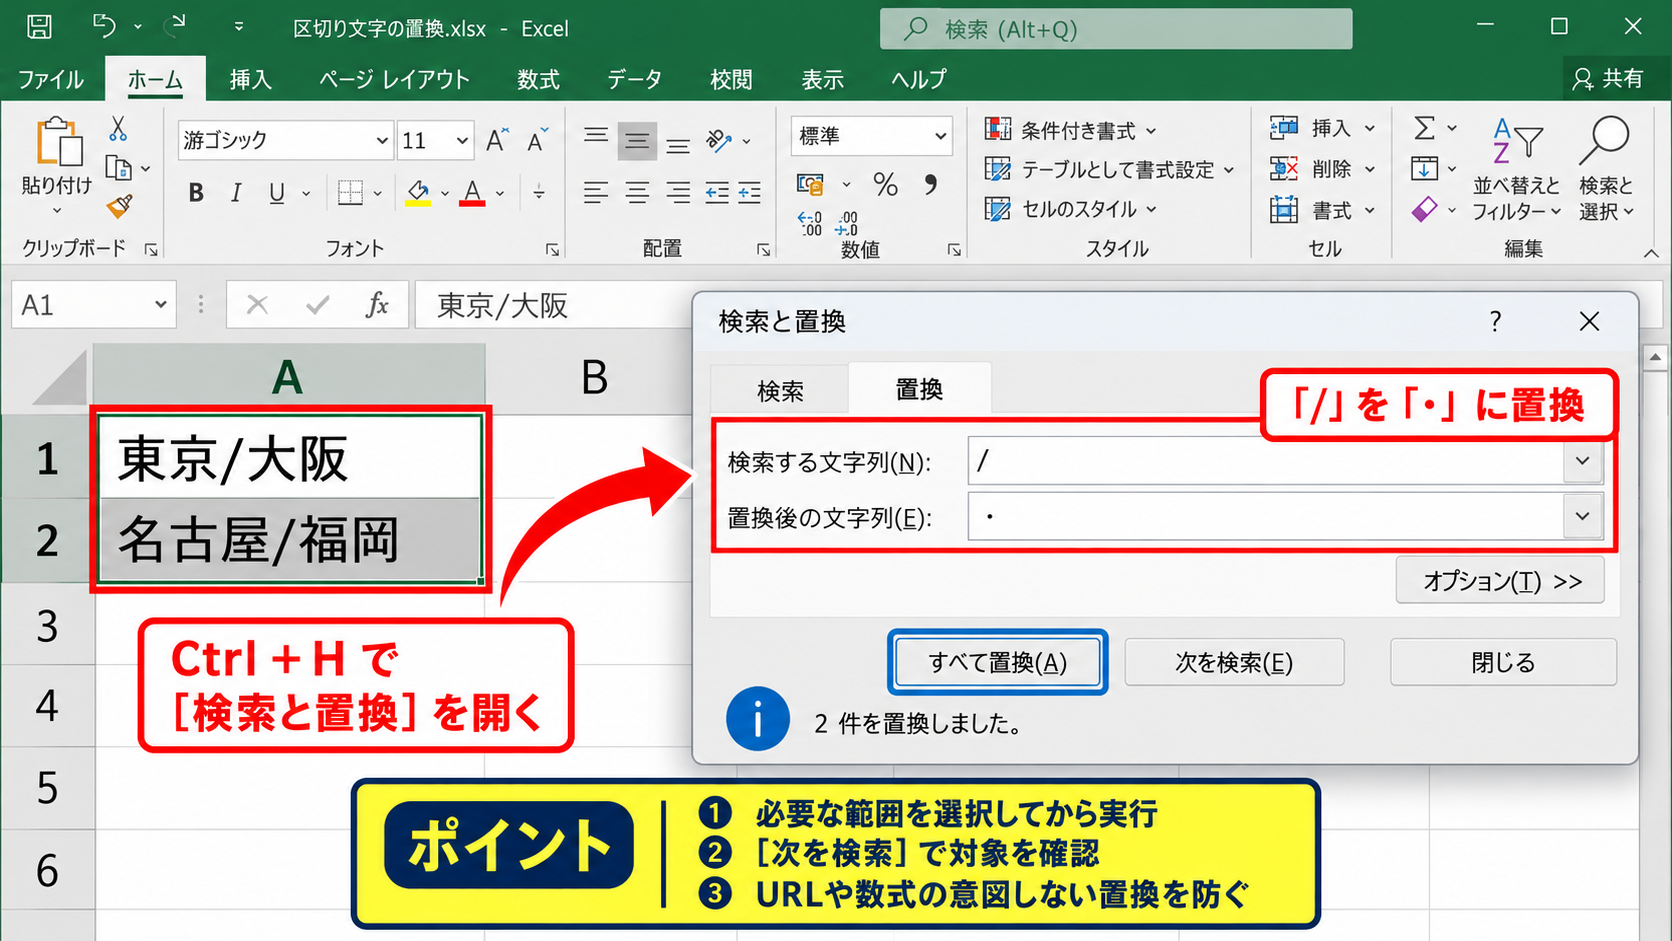Screen dimensions: 1672x941
Task: Click the Insert Function fx icon
Action: tap(377, 305)
